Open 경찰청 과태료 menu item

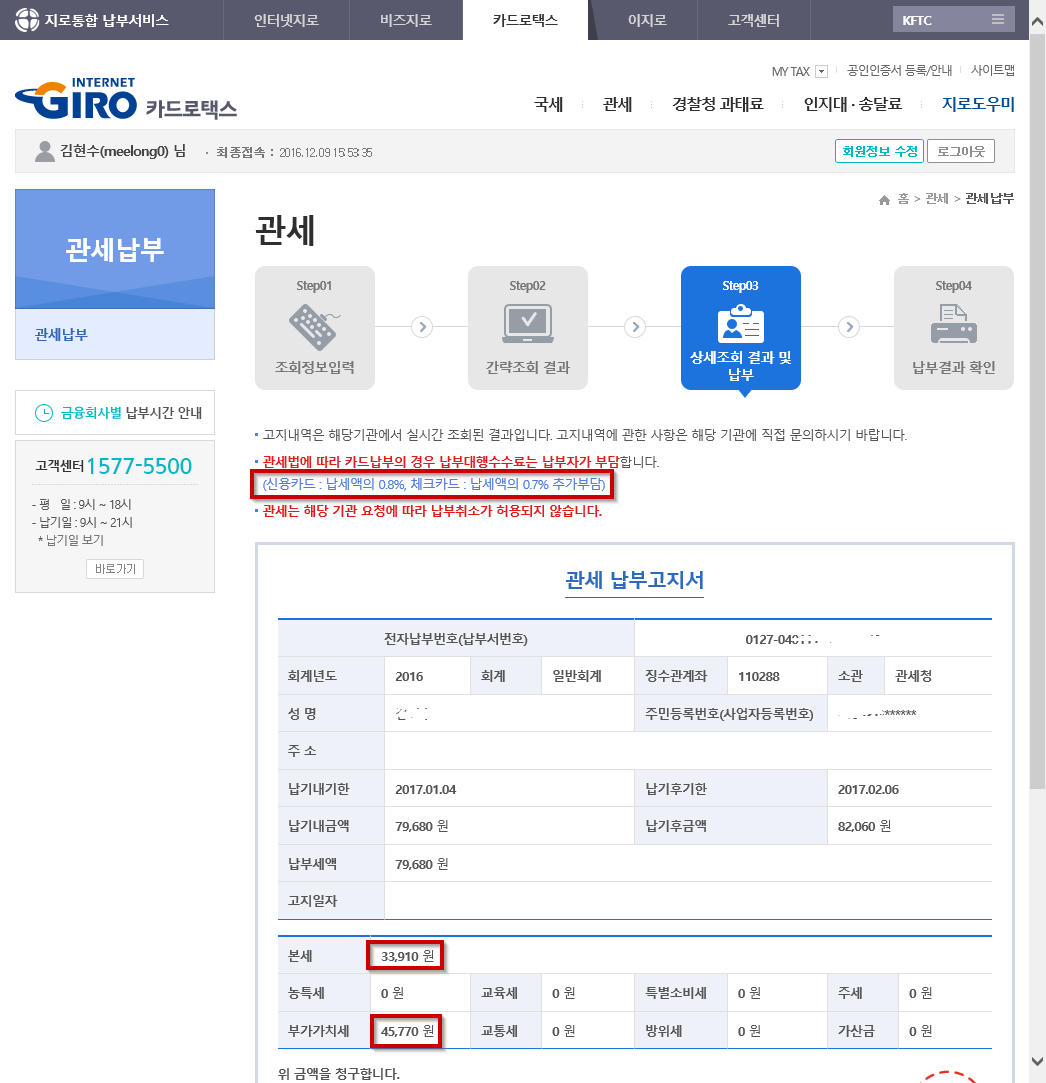click(x=717, y=104)
